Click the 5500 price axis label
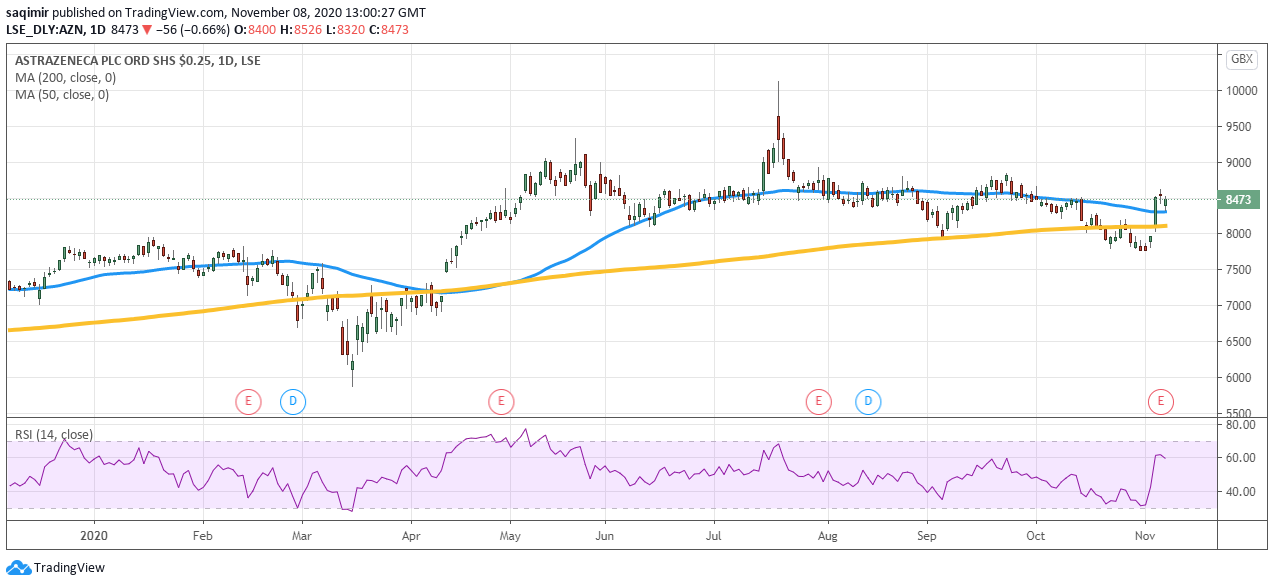Image resolution: width=1274 pixels, height=586 pixels. pos(1240,414)
